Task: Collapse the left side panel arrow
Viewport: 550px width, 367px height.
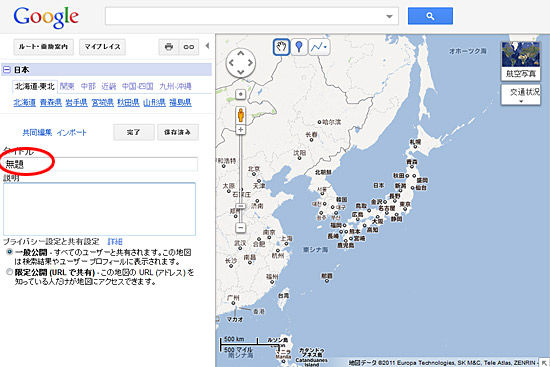Action: 207,46
